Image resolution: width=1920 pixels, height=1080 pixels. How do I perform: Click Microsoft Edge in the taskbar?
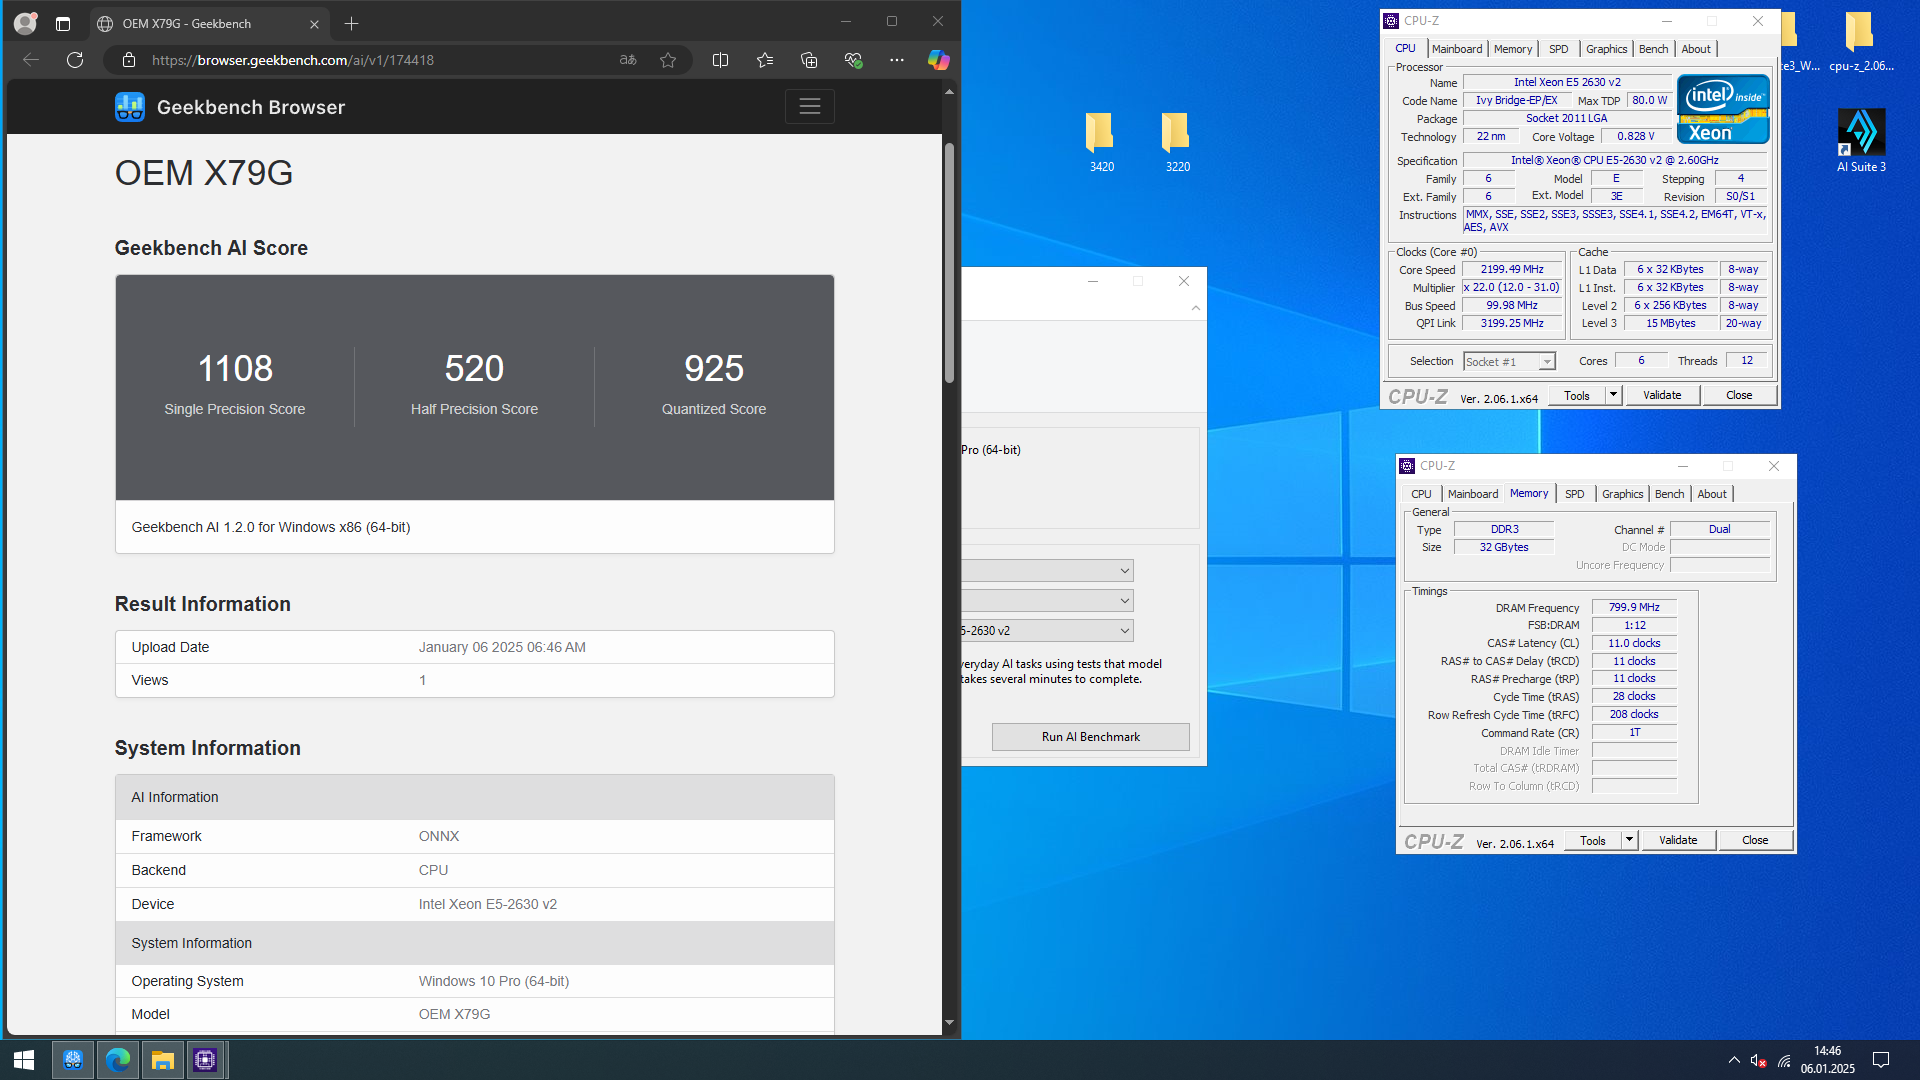pyautogui.click(x=118, y=1060)
